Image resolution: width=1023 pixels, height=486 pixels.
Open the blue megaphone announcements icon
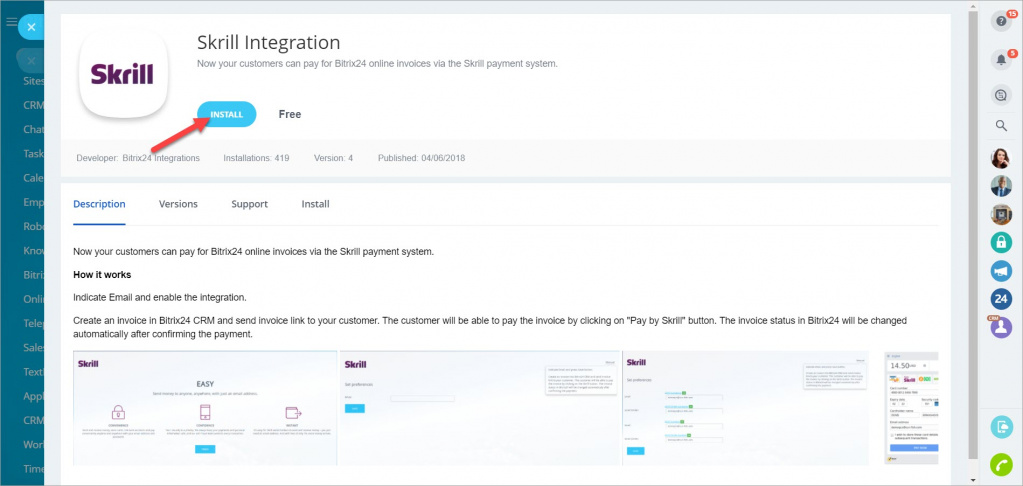(1001, 271)
